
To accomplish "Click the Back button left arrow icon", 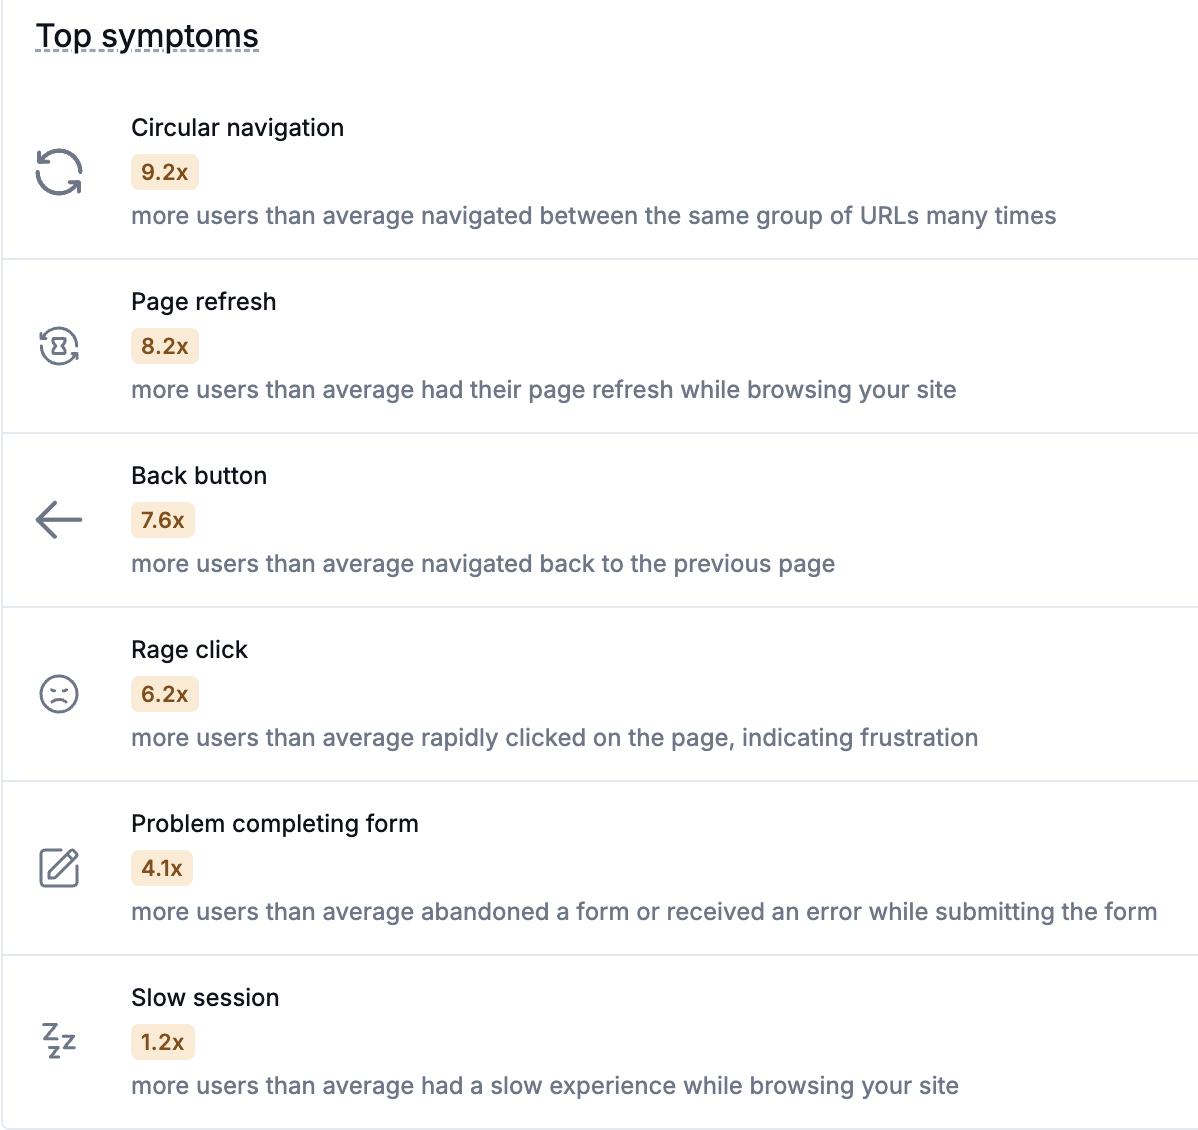I will tap(59, 520).
